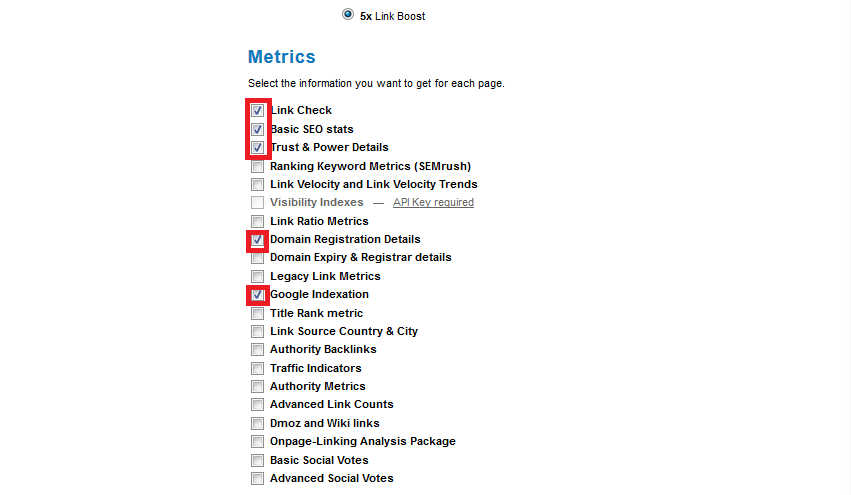
Task: Enable Ranking Keyword Metrics (SEMrush) checkbox
Action: coord(258,166)
